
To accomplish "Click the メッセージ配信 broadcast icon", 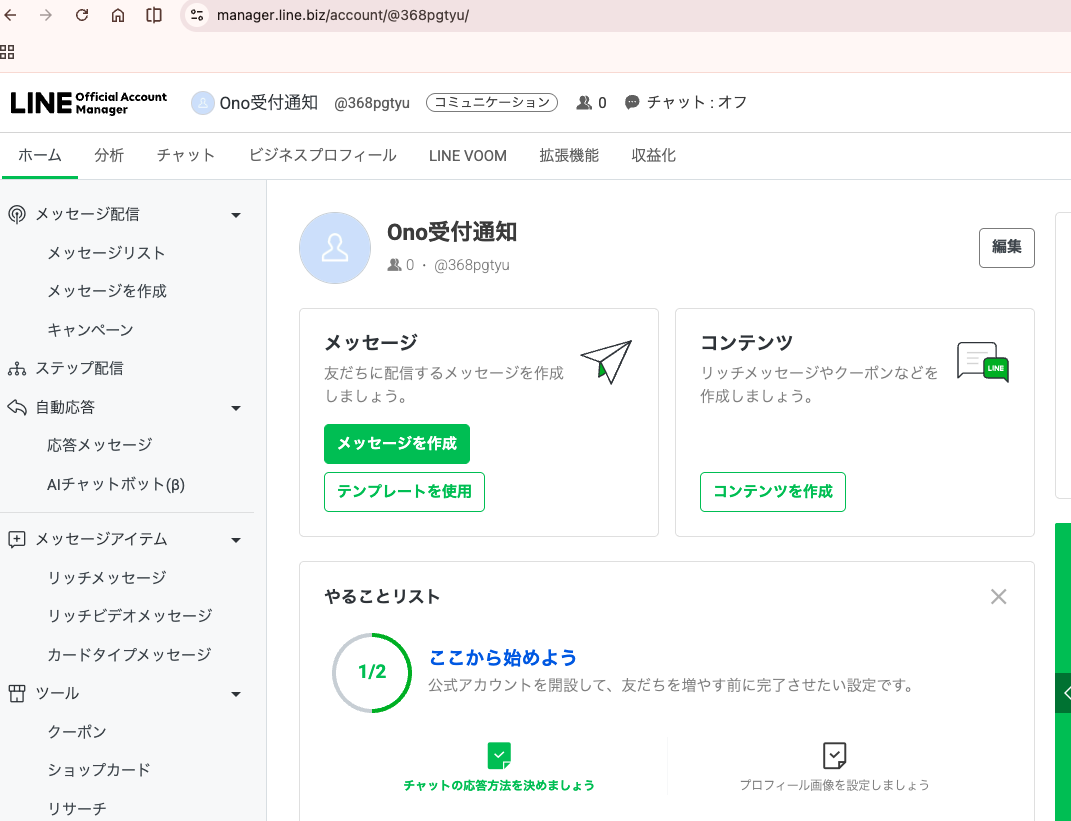I will pyautogui.click(x=17, y=214).
